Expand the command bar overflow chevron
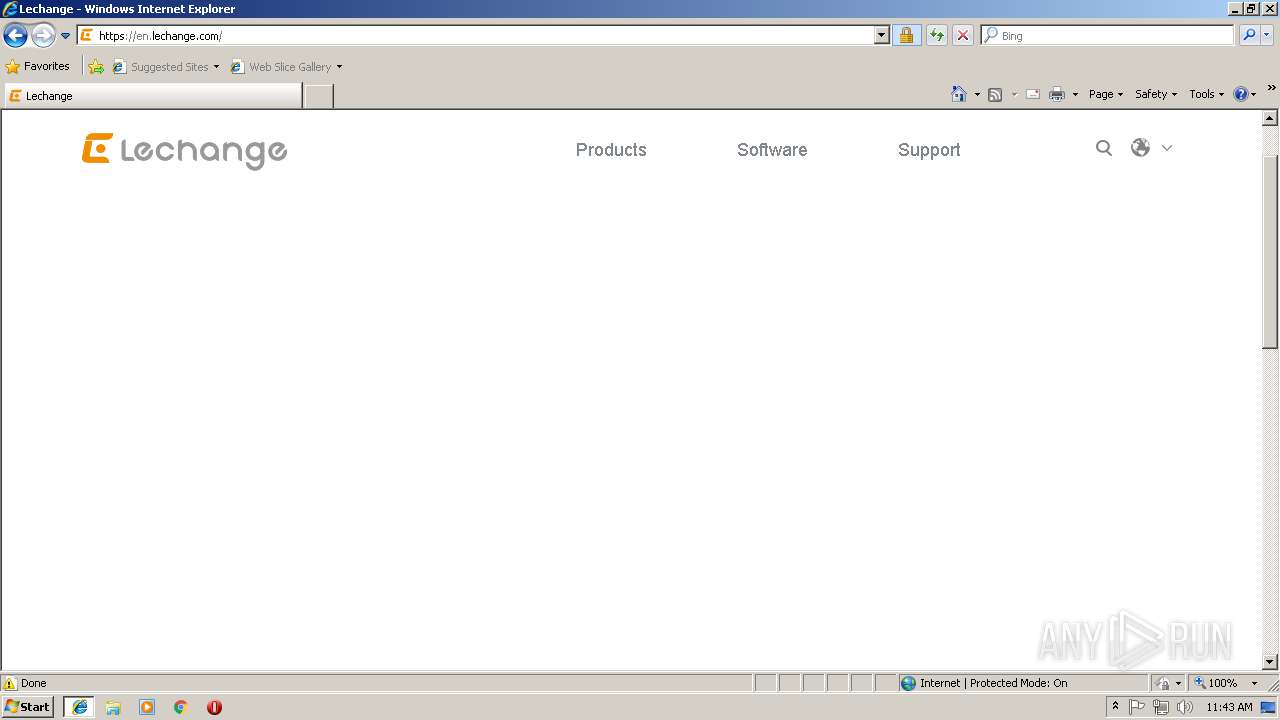The image size is (1280, 720). [x=1271, y=89]
